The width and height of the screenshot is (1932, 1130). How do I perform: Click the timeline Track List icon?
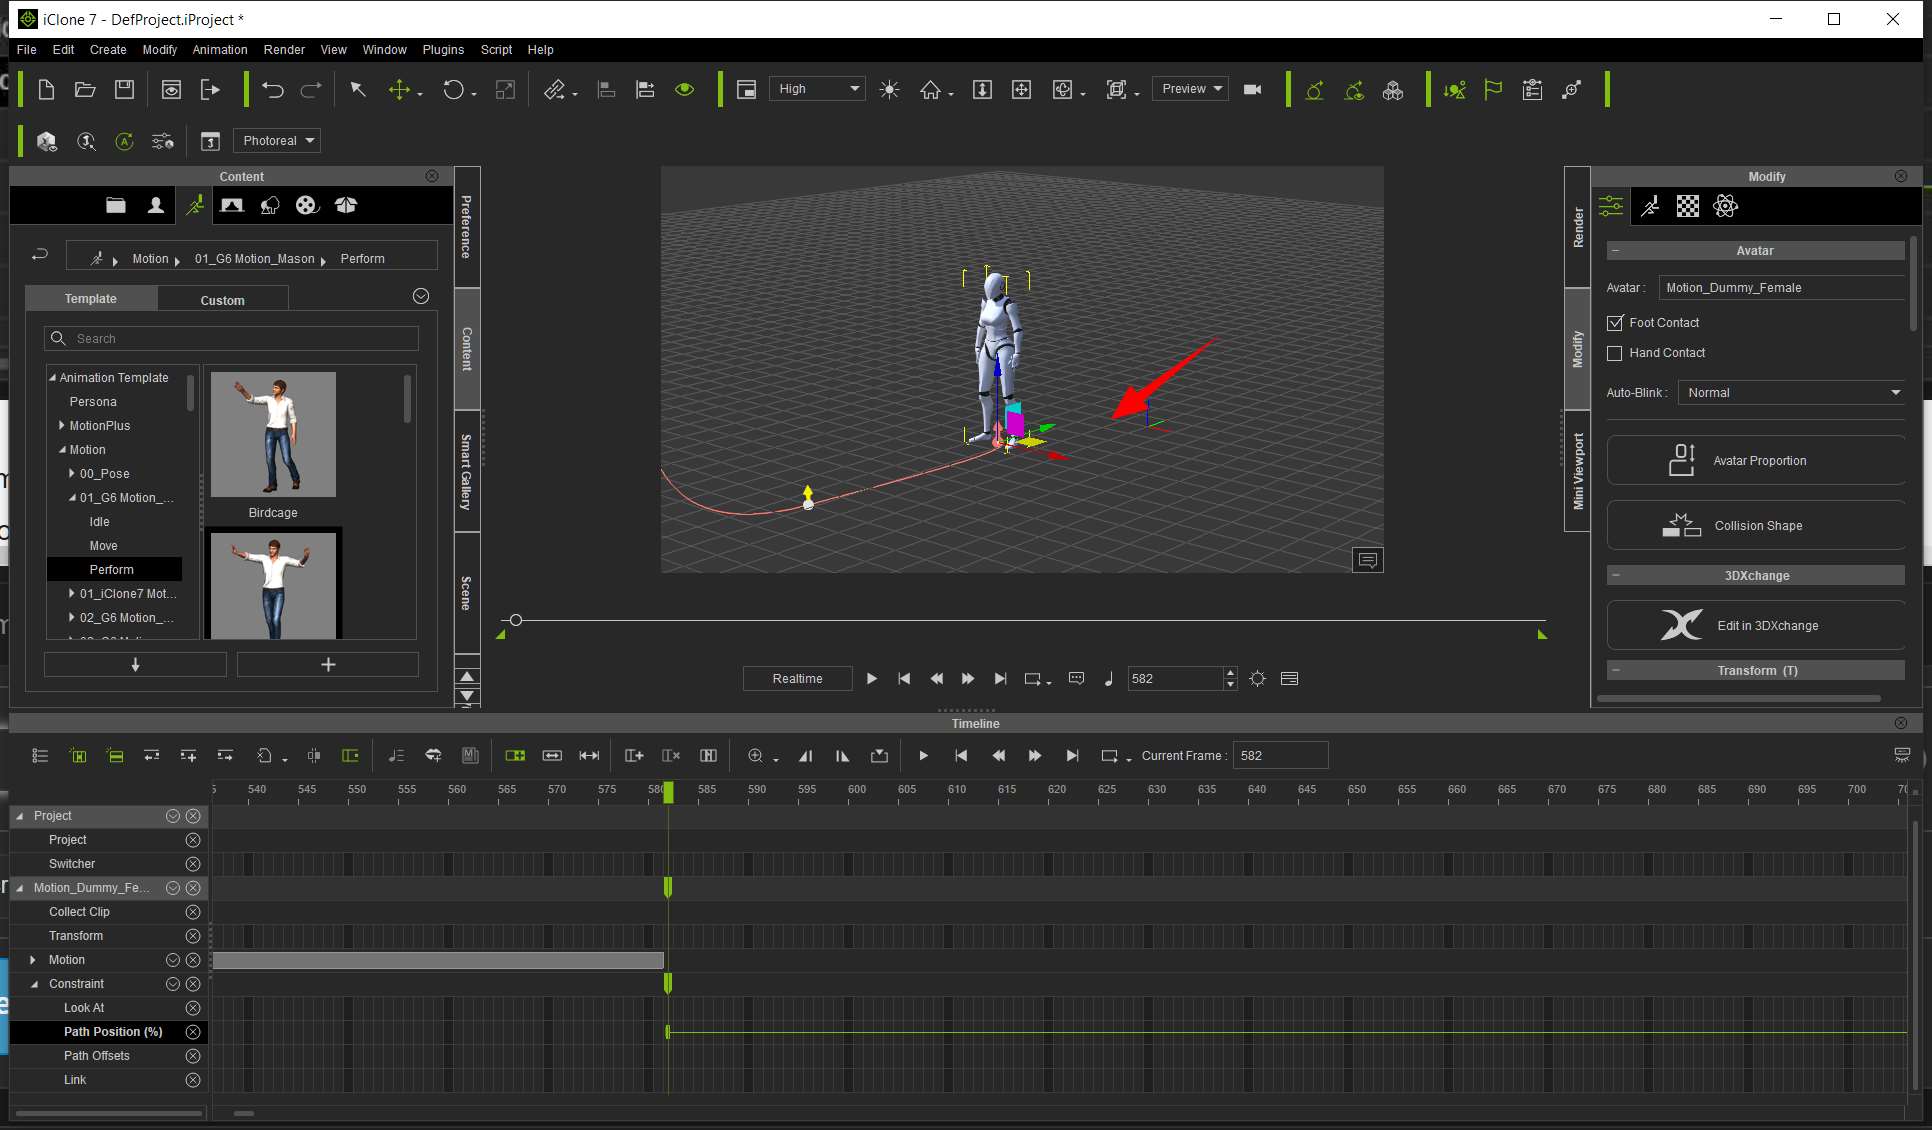40,756
